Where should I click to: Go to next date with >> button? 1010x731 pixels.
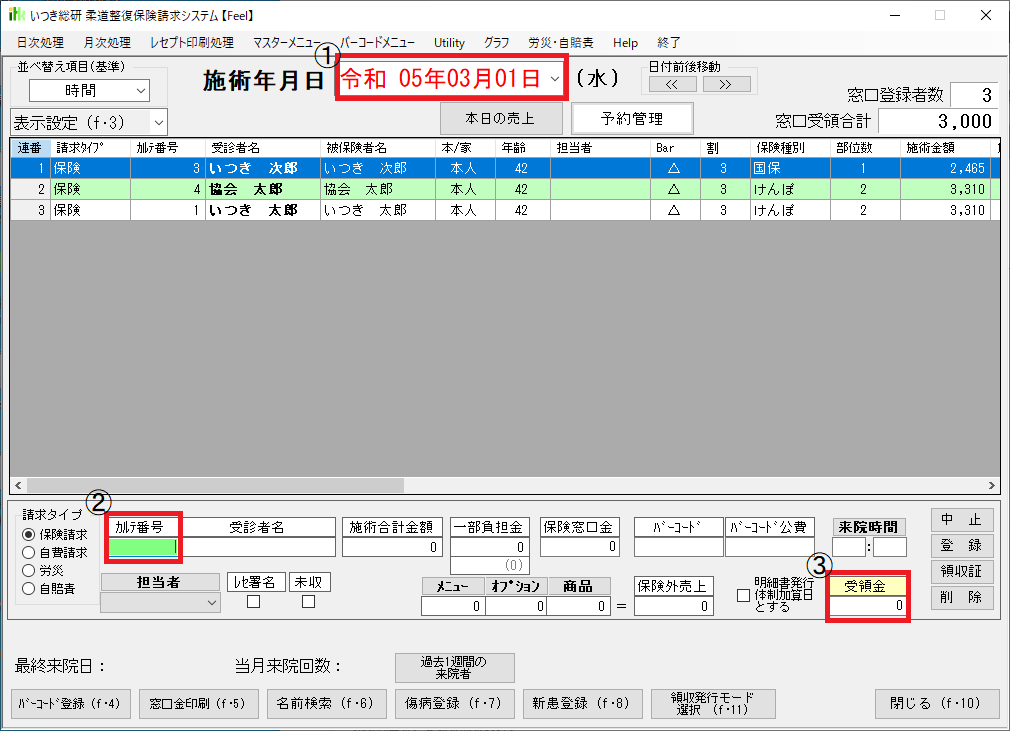726,84
